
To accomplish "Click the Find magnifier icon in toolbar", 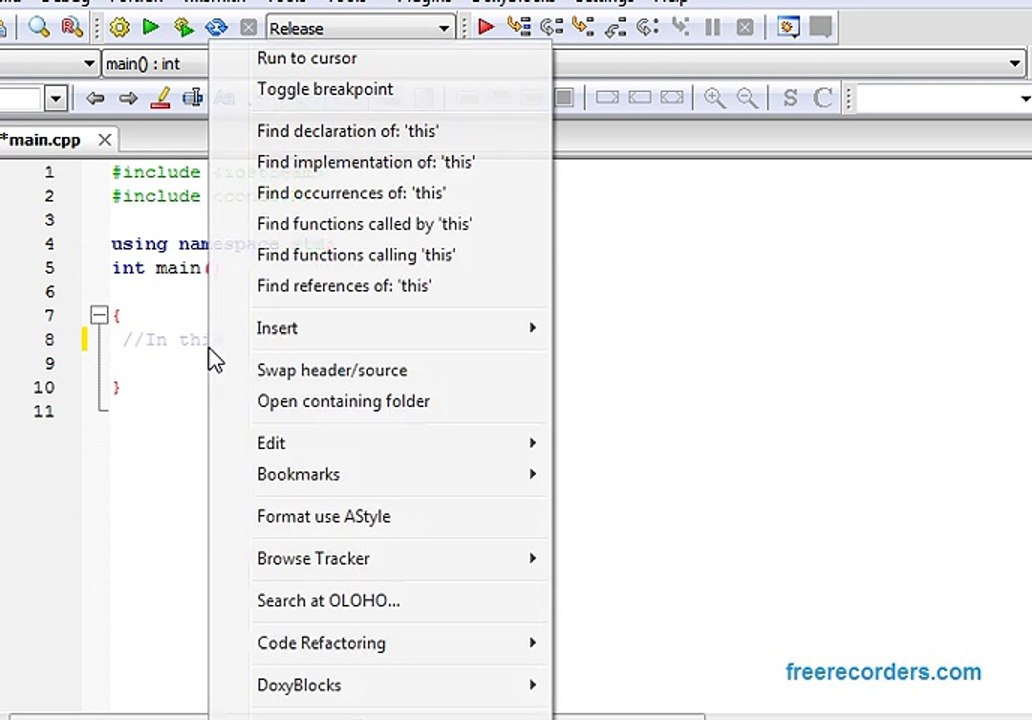I will 39,28.
